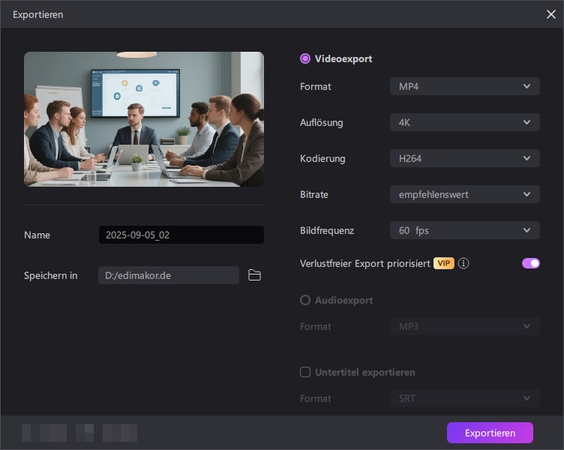
Task: Open the Kodierung H264 dropdown
Action: 464,158
